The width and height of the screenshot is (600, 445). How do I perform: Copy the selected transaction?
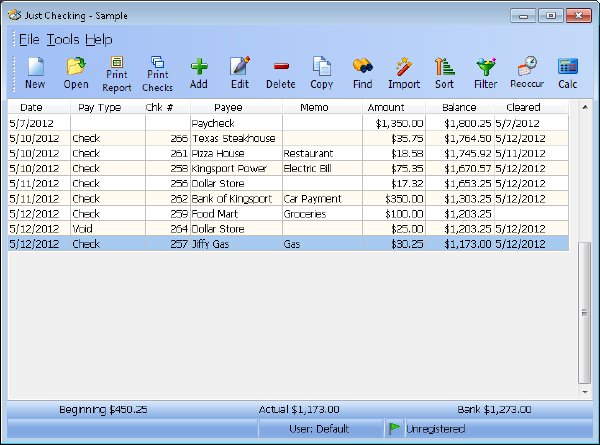(x=322, y=74)
